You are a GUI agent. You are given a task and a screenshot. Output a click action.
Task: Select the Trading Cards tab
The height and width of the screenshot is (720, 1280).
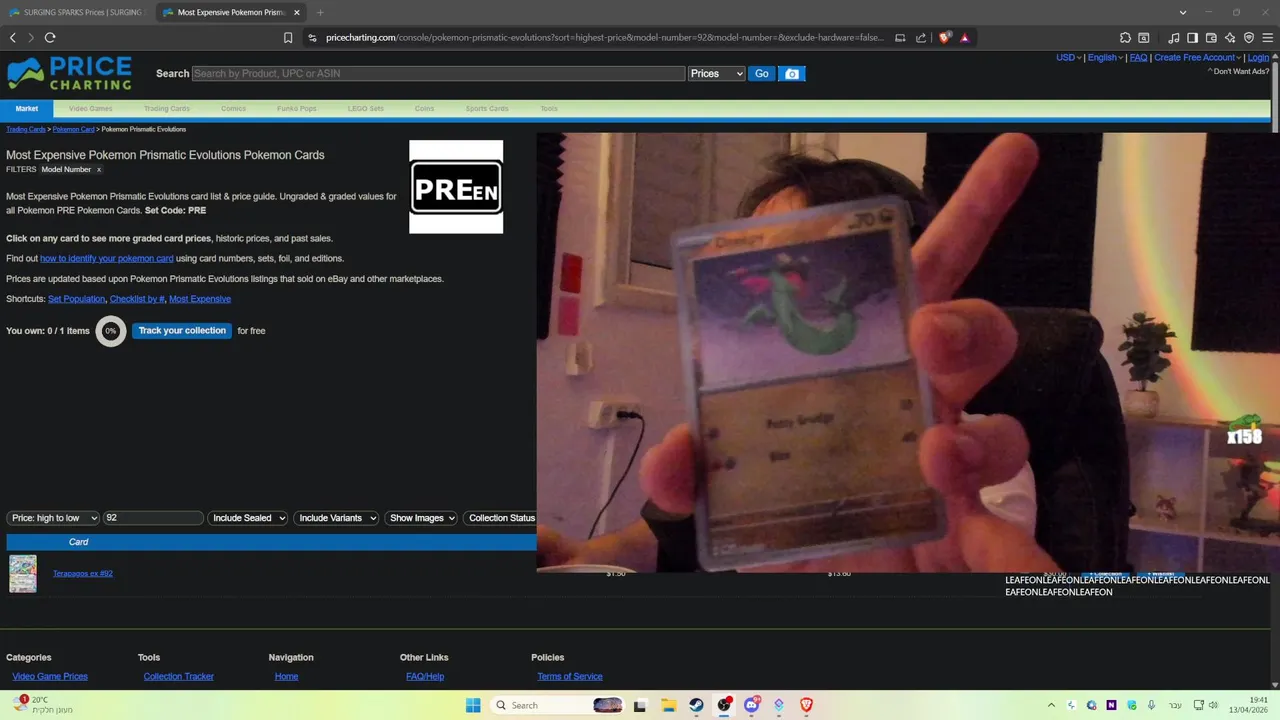pos(166,109)
